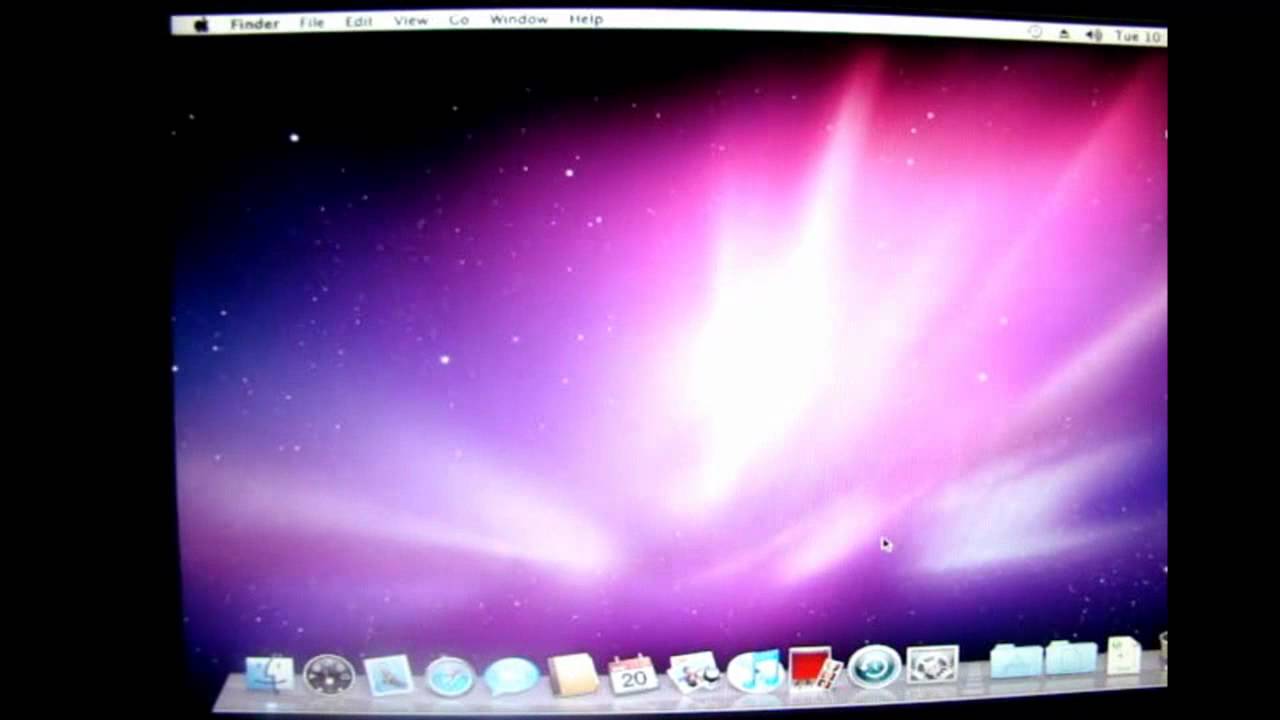Open iCal calendar showing 20
Image resolution: width=1280 pixels, height=720 pixels.
(x=633, y=674)
